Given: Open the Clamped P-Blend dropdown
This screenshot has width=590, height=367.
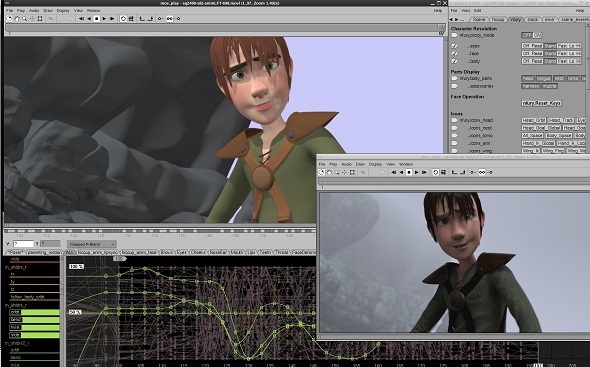Looking at the screenshot, I should tap(91, 244).
